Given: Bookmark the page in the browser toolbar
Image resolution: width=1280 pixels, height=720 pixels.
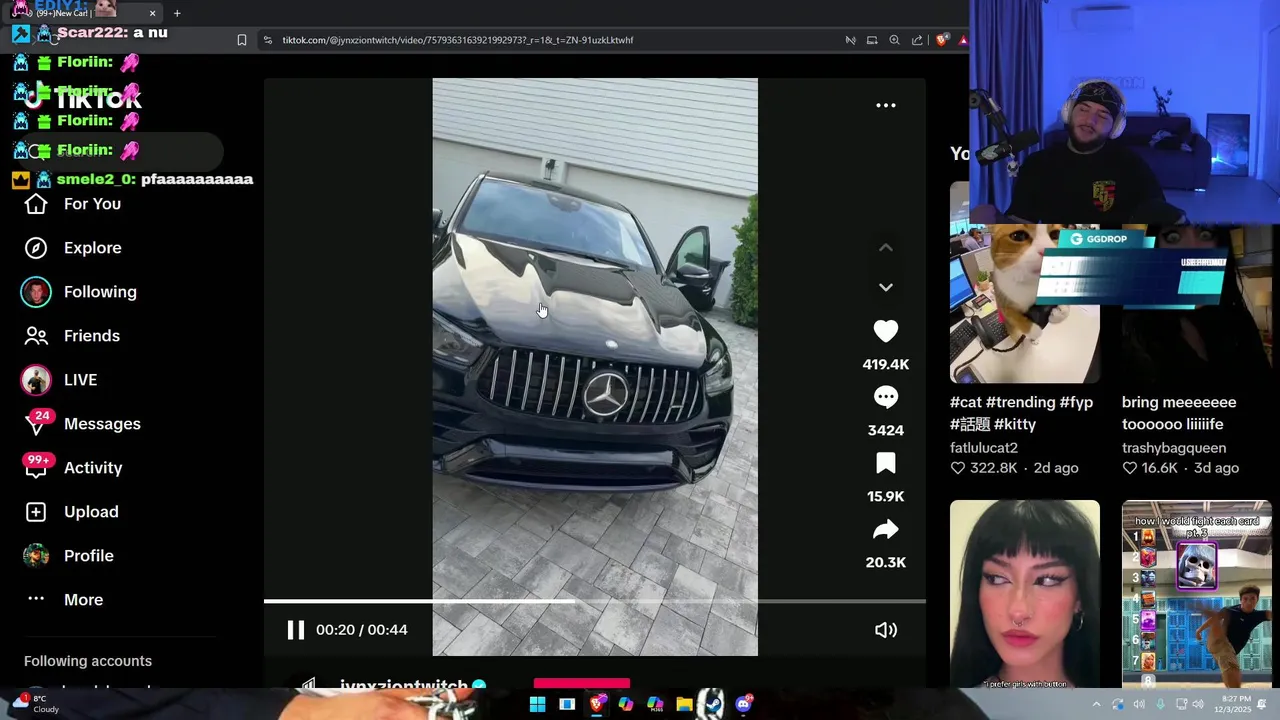Looking at the screenshot, I should pyautogui.click(x=242, y=40).
